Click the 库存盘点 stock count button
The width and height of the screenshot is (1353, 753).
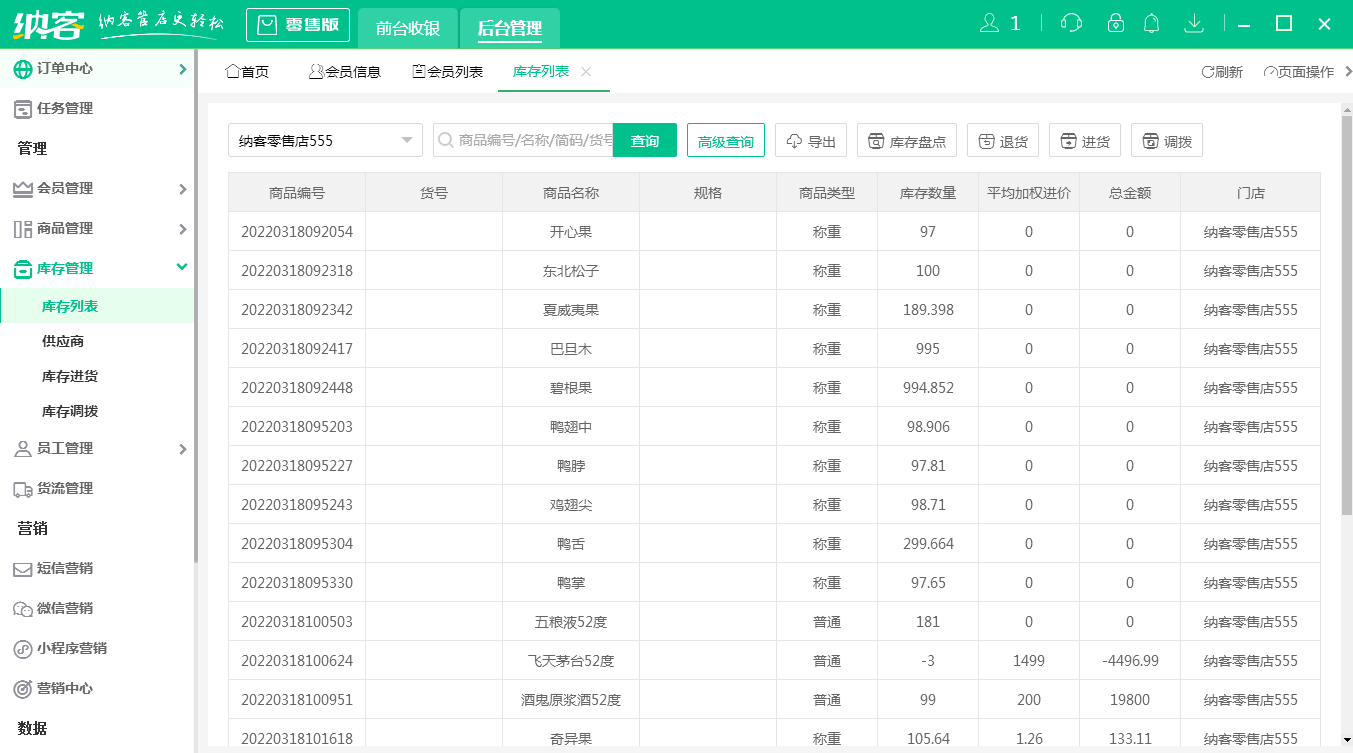click(x=907, y=140)
